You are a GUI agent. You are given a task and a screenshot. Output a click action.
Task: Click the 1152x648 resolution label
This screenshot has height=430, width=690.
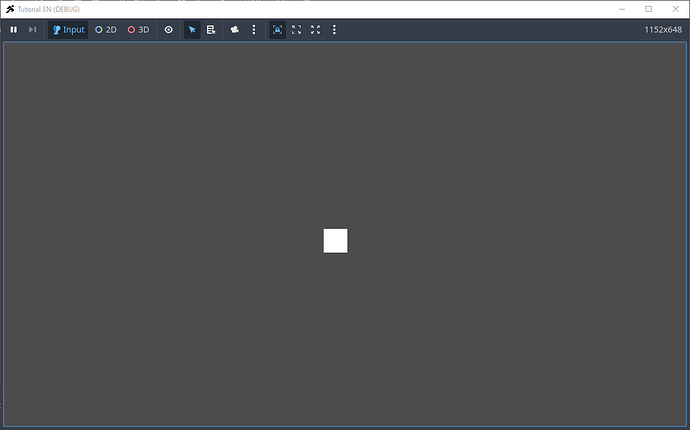(x=664, y=30)
